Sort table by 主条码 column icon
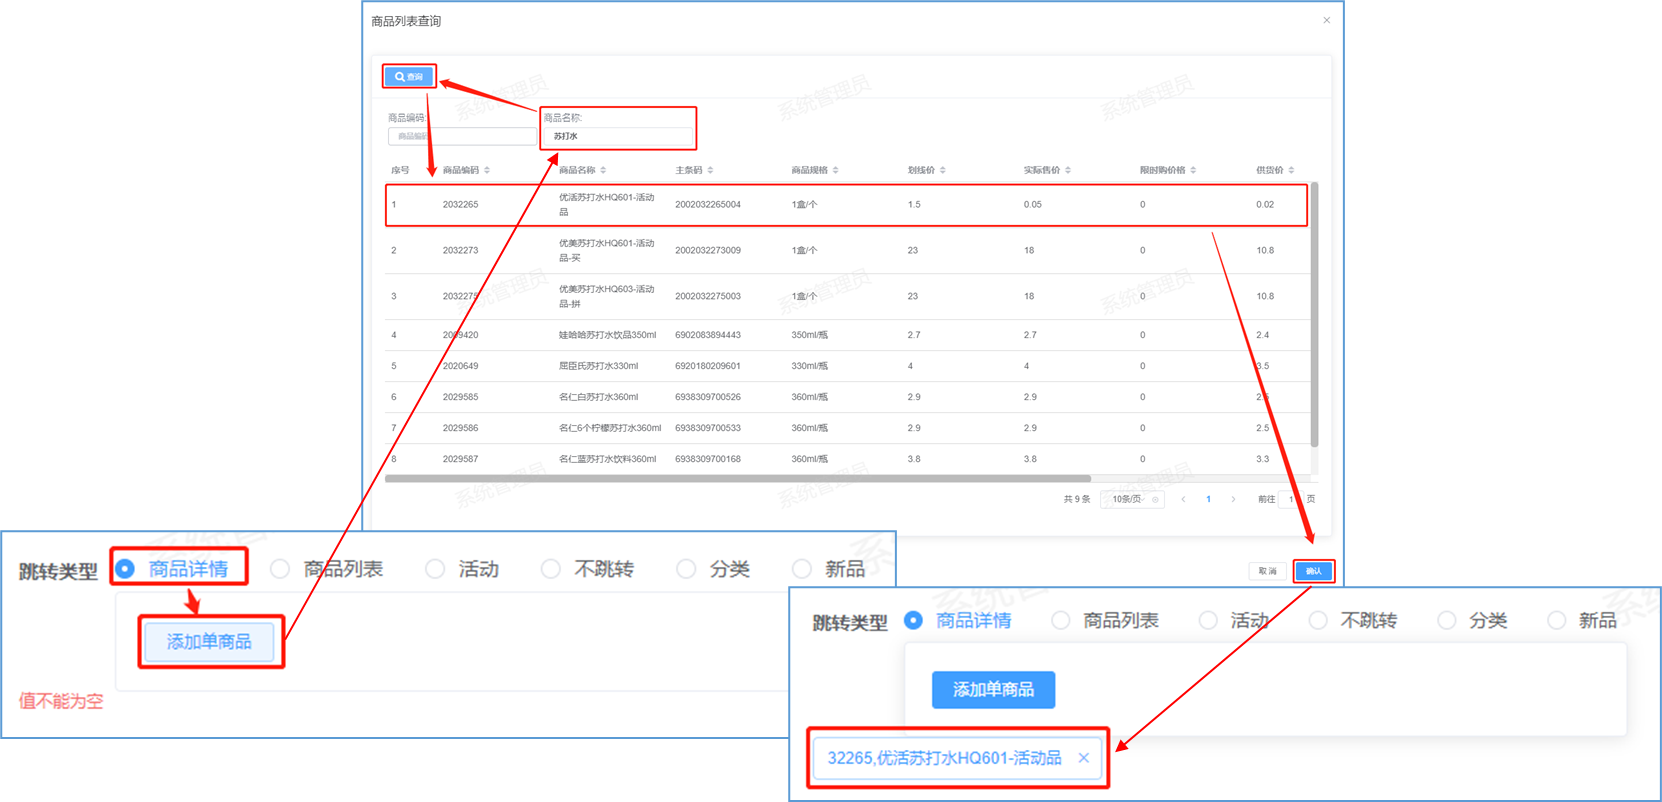 point(710,170)
